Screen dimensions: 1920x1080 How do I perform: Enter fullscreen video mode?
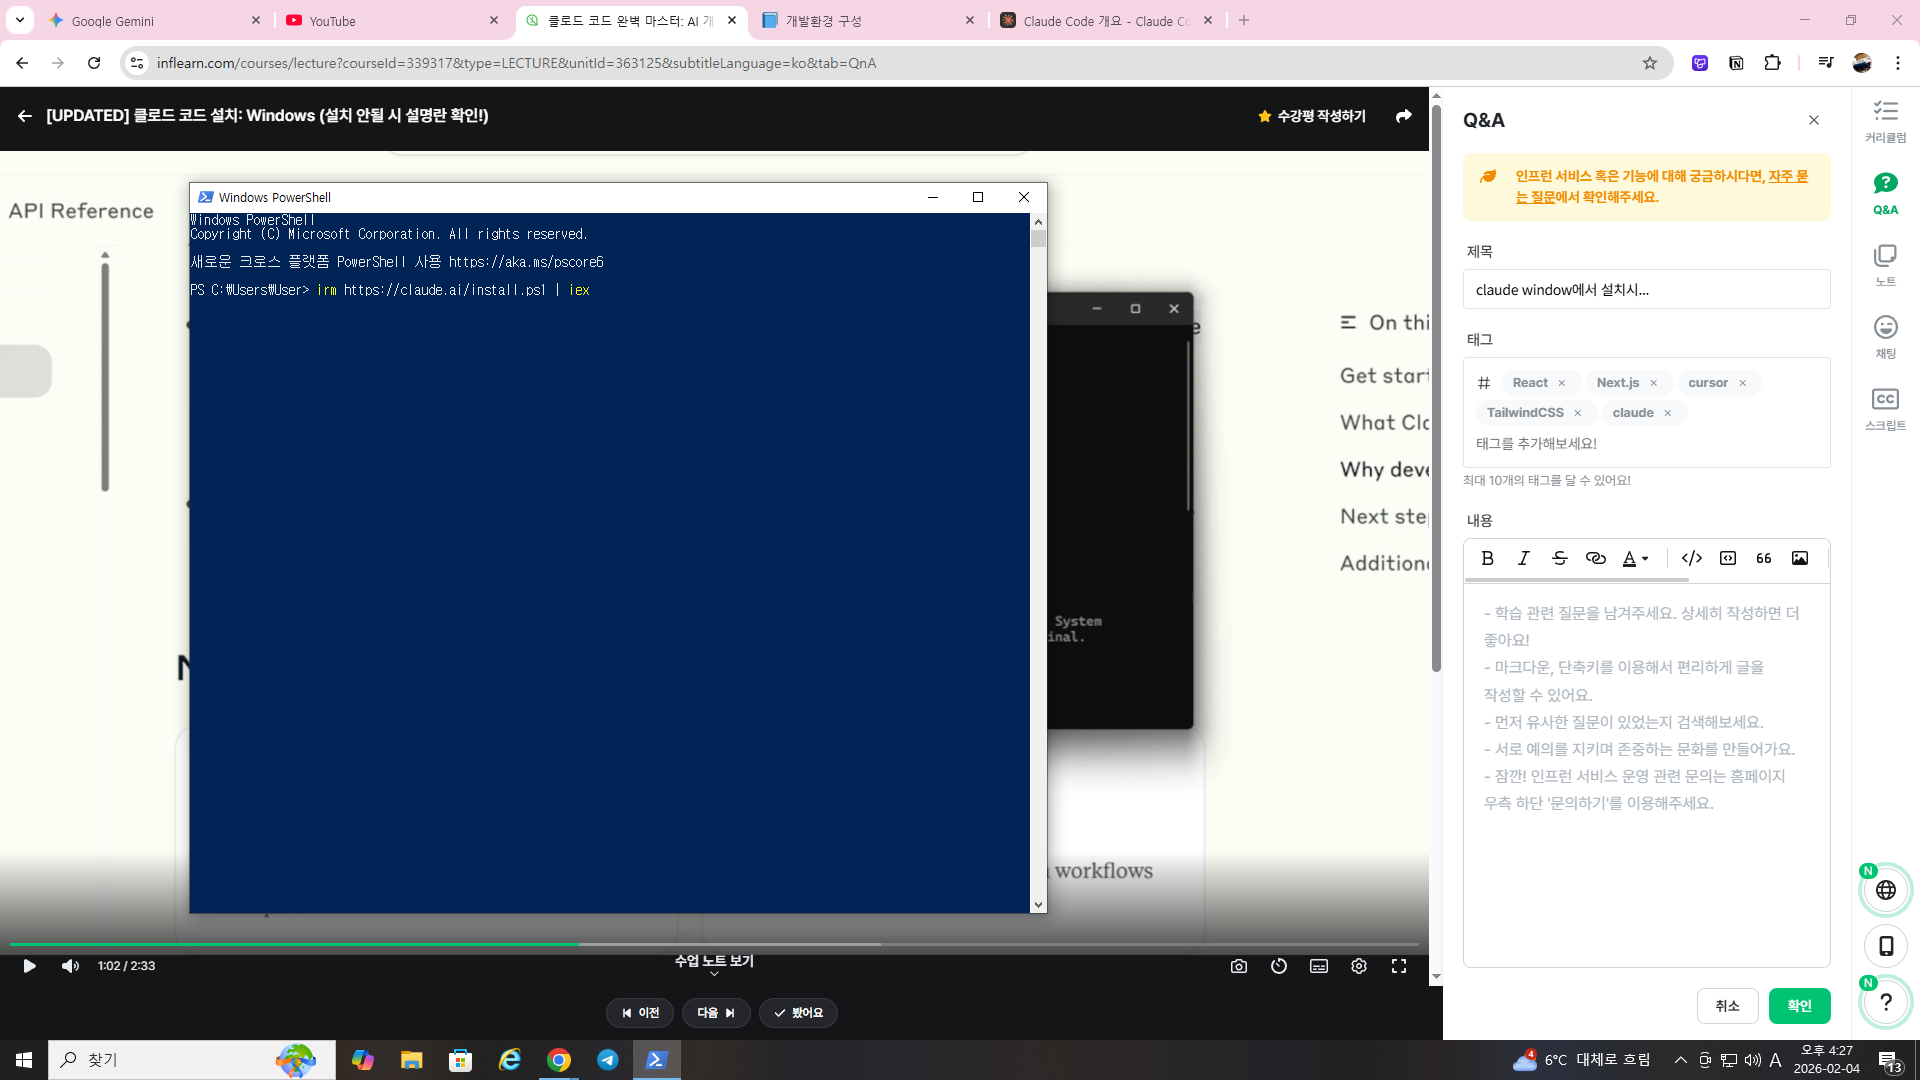(1398, 966)
